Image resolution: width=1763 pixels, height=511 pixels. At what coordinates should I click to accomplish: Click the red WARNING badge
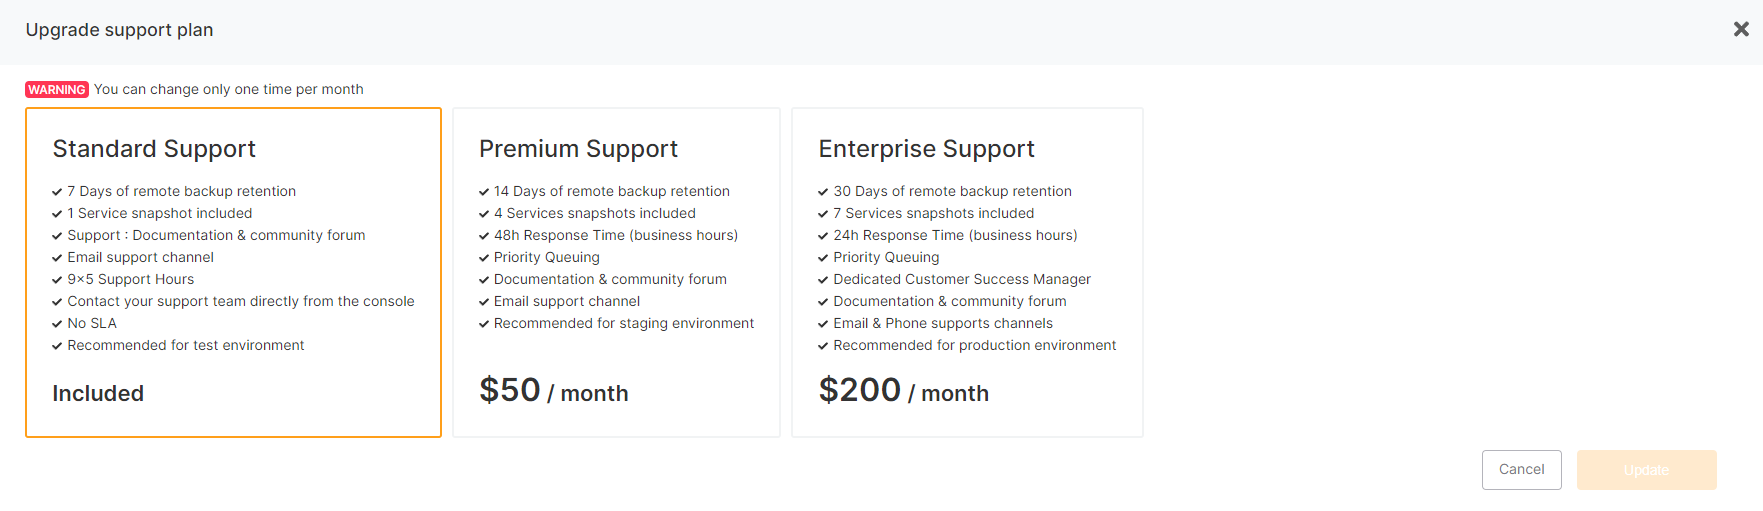pyautogui.click(x=57, y=90)
